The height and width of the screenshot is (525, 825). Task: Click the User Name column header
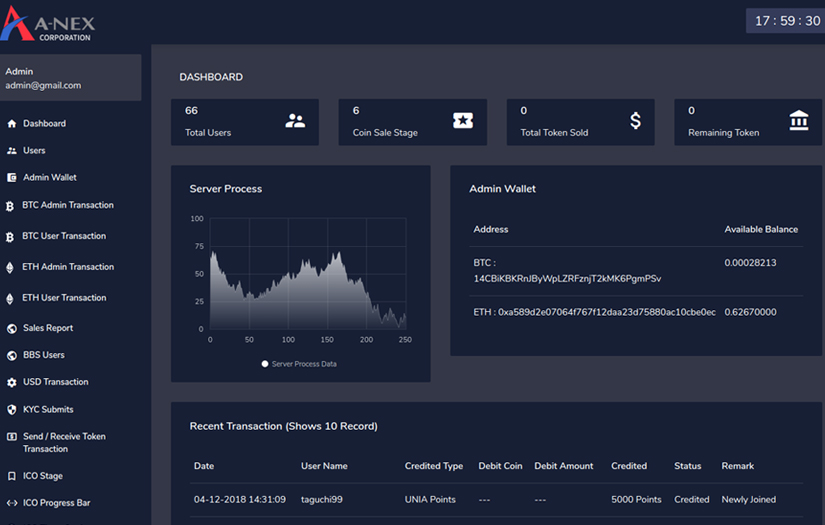click(x=324, y=466)
